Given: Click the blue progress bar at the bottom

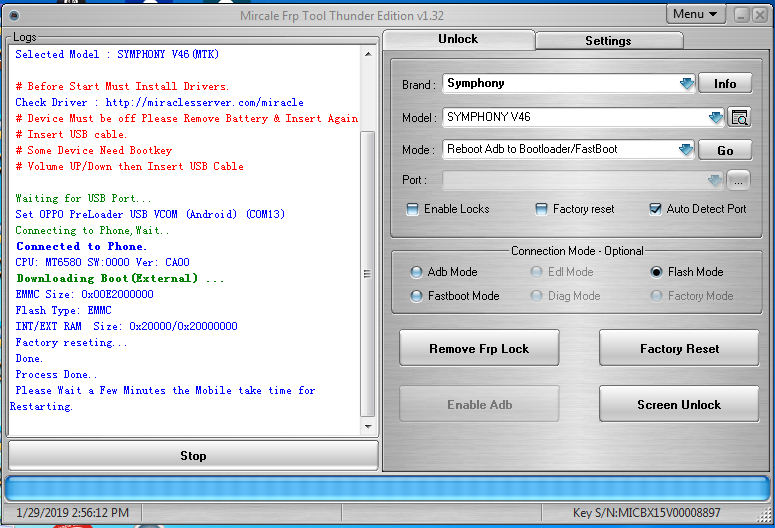Looking at the screenshot, I should (x=387, y=489).
